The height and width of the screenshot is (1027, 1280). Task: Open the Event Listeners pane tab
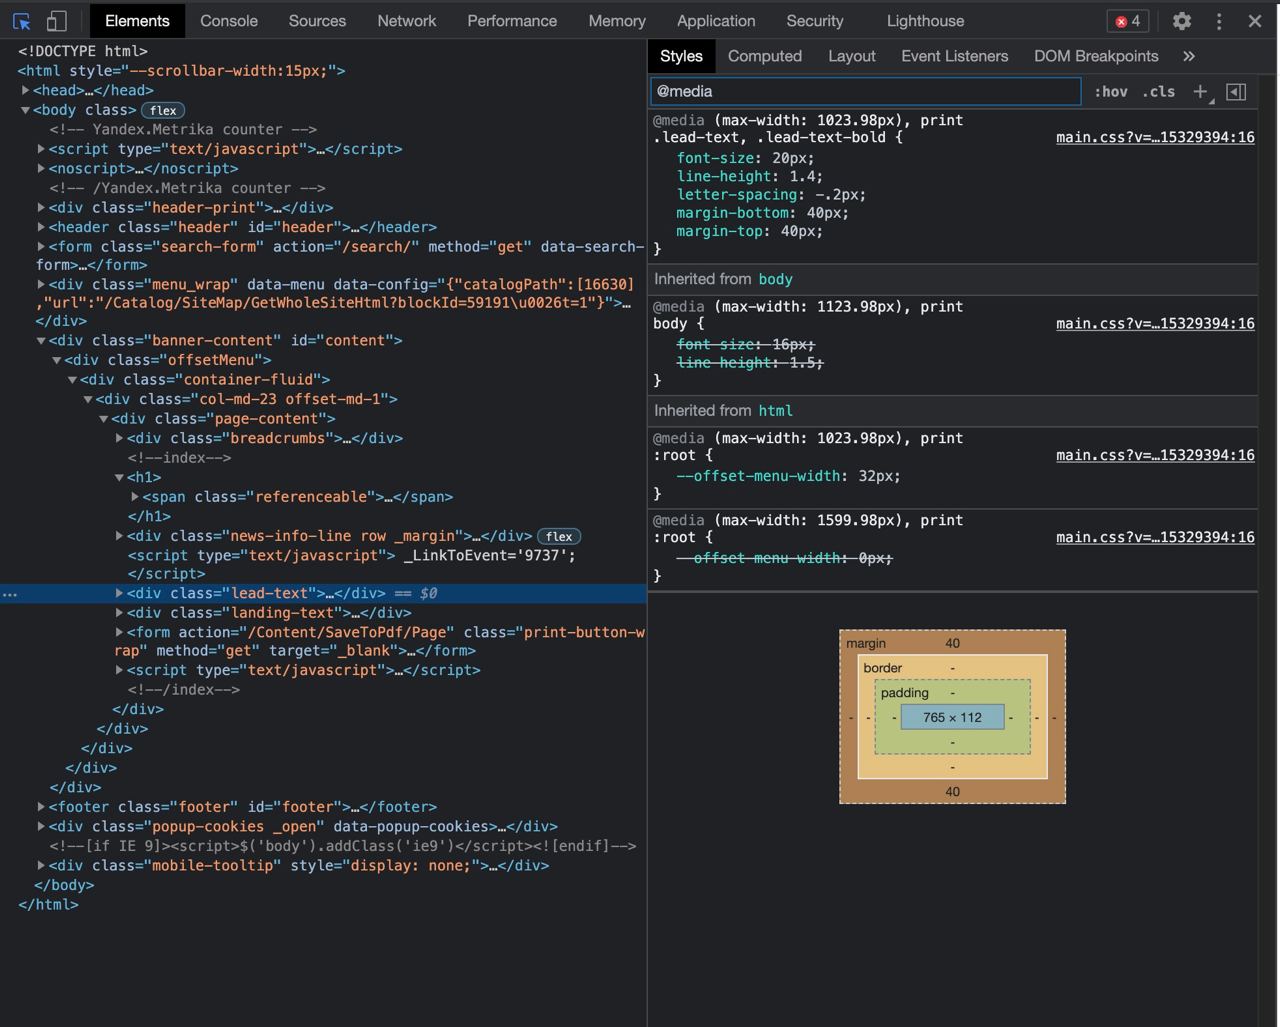click(955, 56)
